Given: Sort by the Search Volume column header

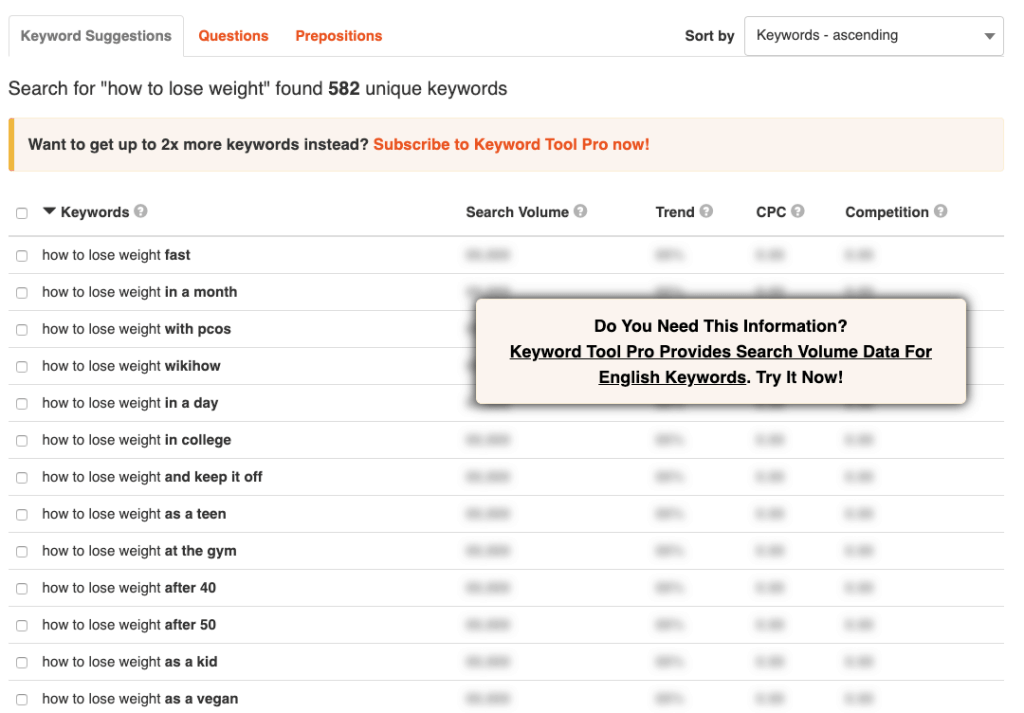Looking at the screenshot, I should (x=516, y=212).
